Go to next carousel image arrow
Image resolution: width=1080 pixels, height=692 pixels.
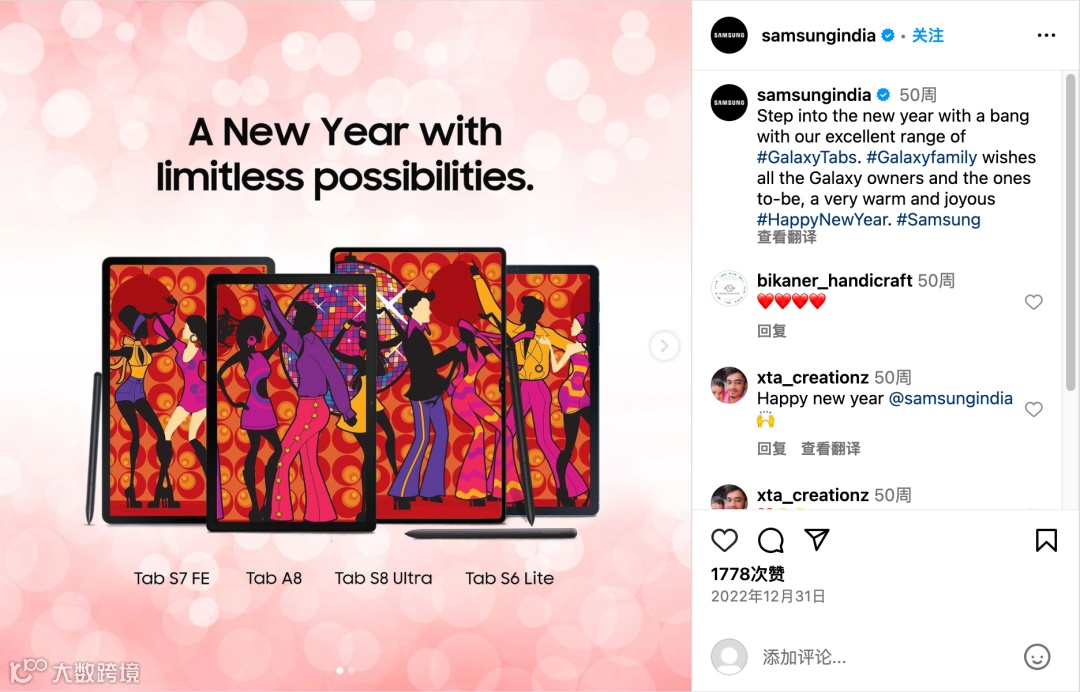664,346
